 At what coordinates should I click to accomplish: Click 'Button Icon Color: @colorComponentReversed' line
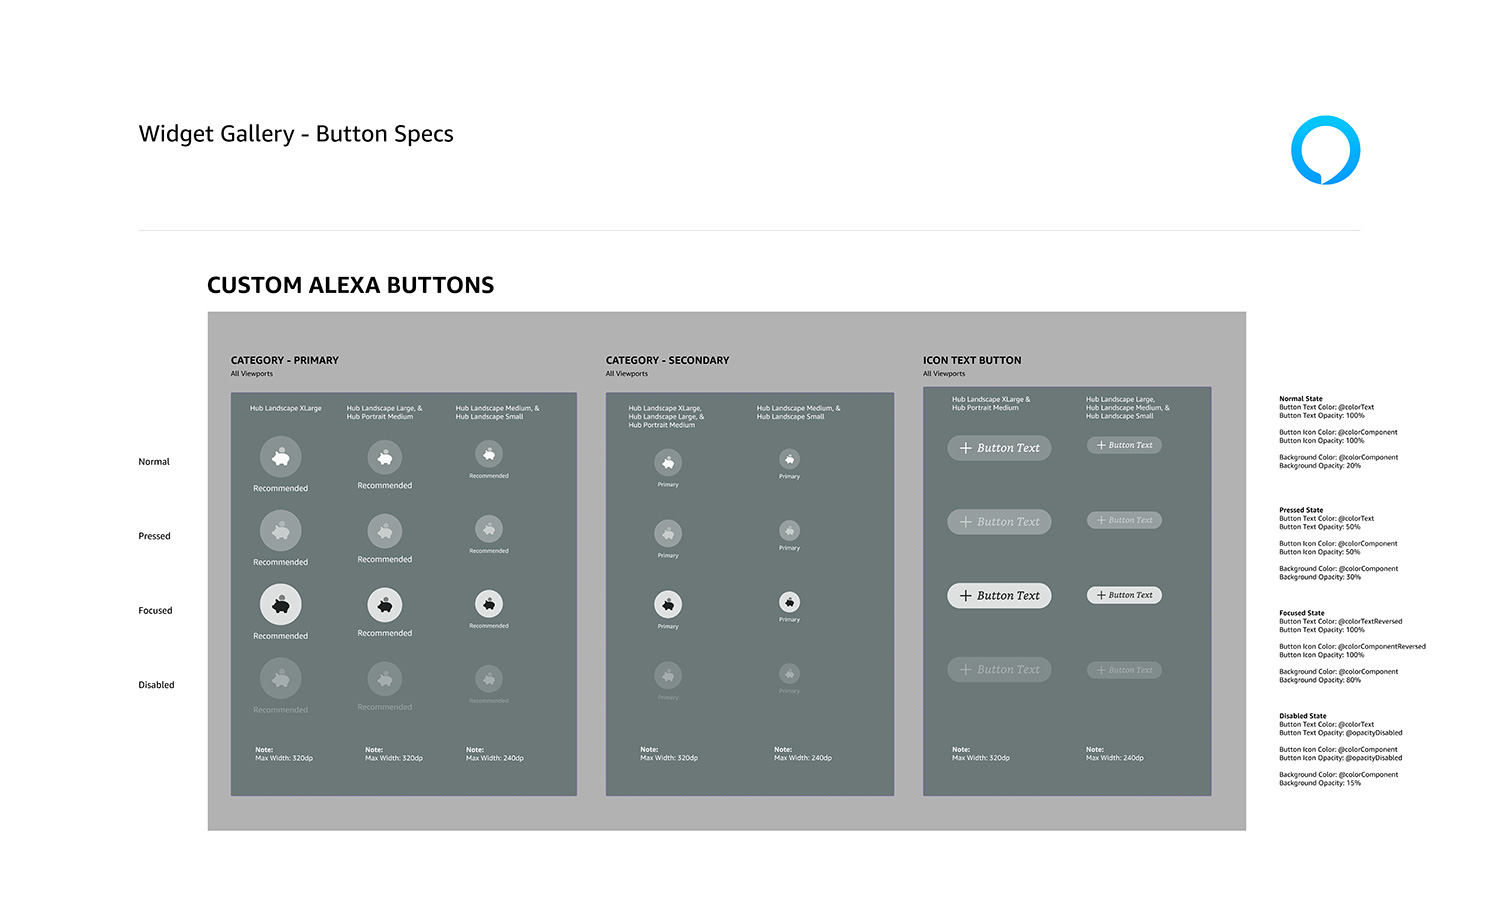(1353, 647)
